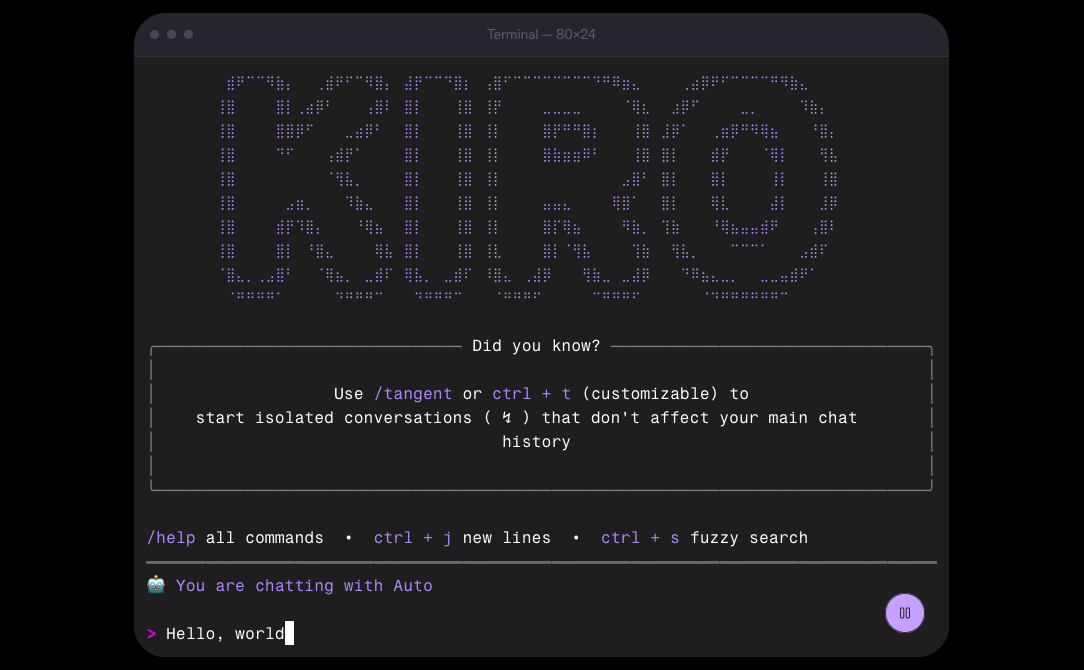Select the /help command text

click(x=171, y=538)
